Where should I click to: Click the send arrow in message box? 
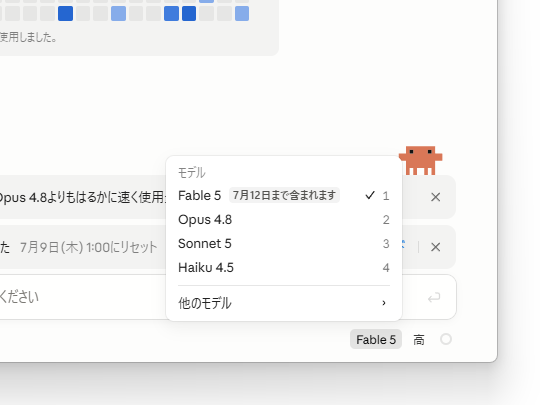[x=434, y=297]
